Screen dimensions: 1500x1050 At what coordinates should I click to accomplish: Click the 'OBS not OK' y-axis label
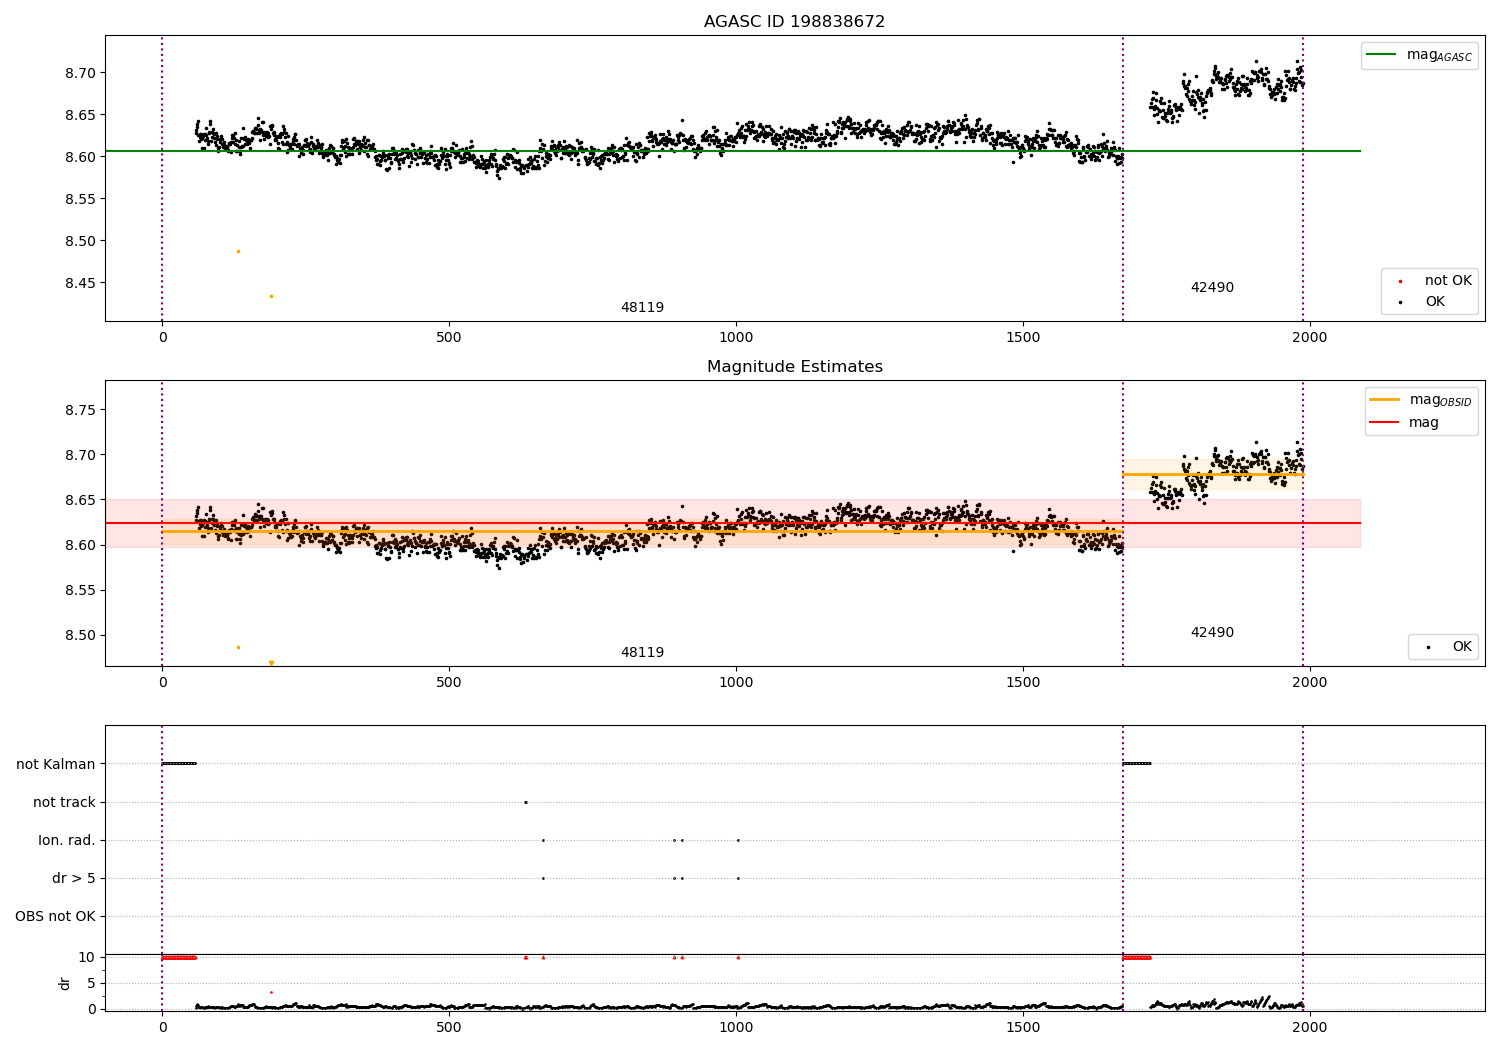coord(55,916)
